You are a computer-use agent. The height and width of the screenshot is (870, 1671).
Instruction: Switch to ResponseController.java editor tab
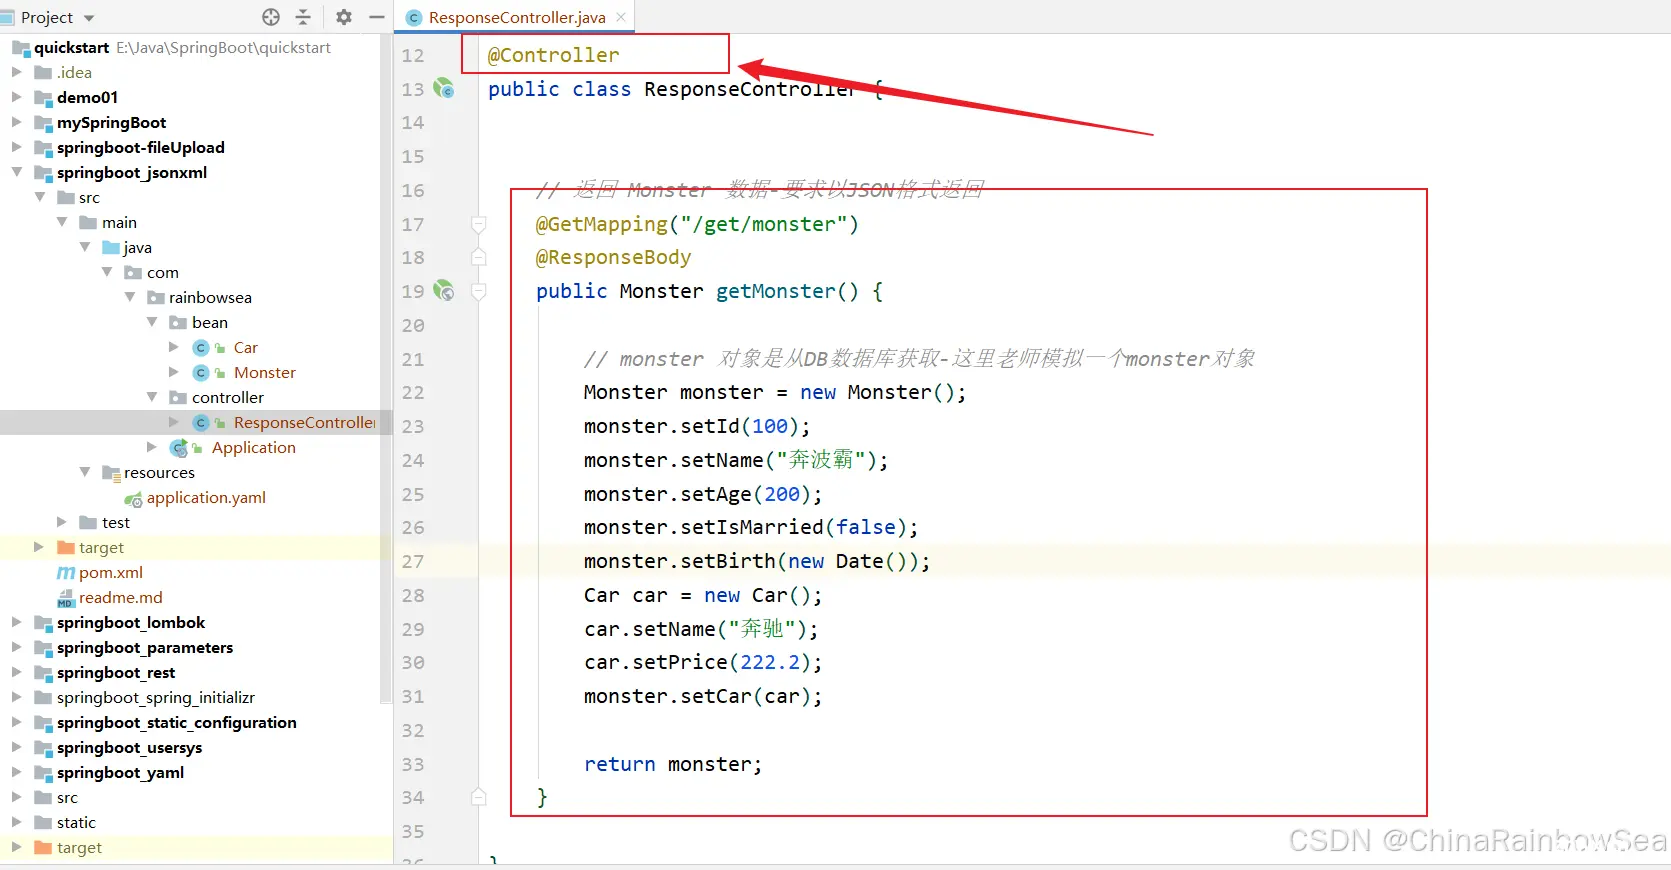click(x=517, y=17)
